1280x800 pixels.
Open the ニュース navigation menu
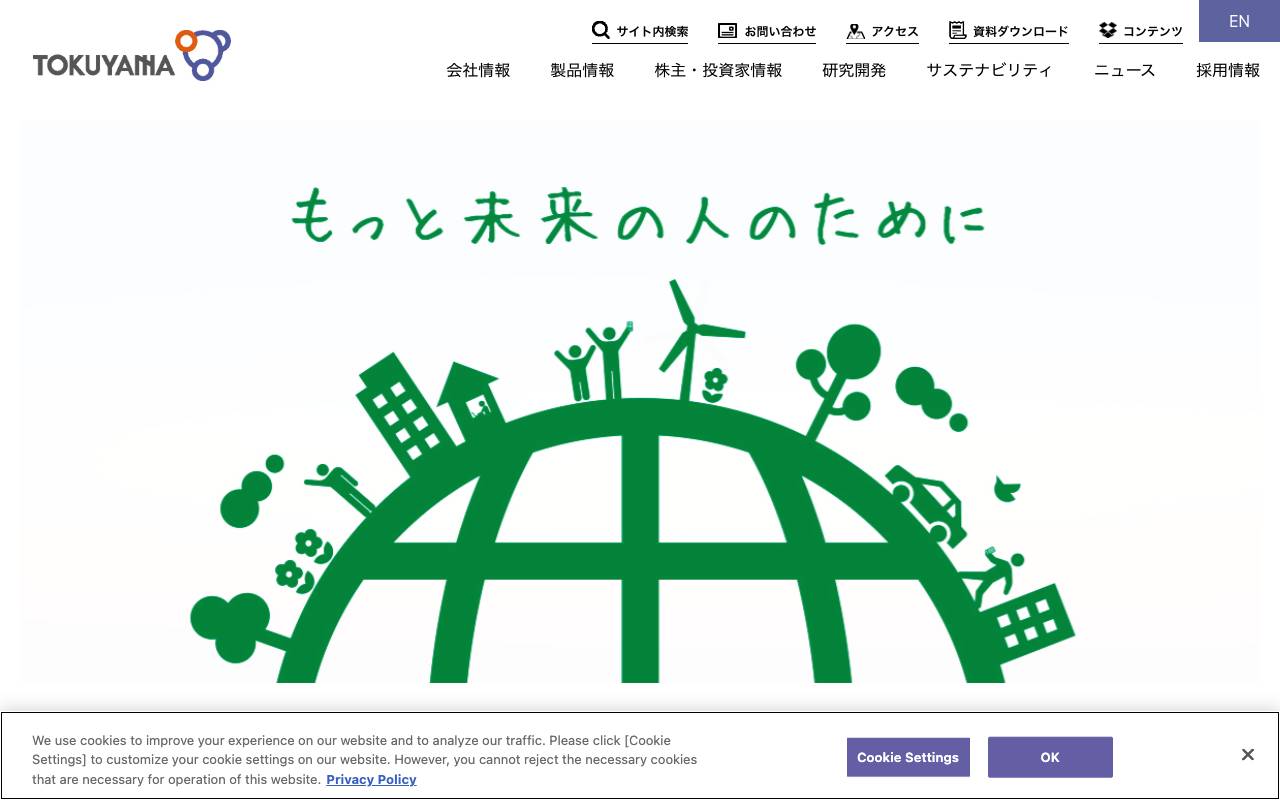[1124, 70]
